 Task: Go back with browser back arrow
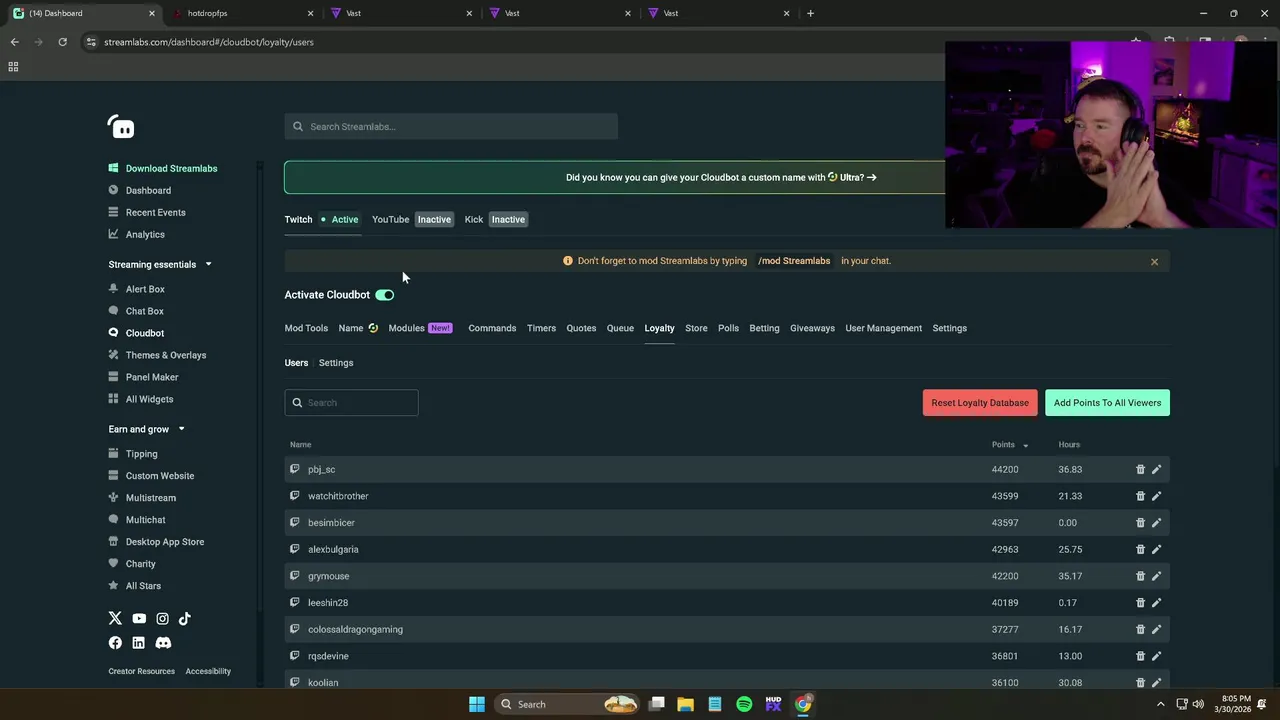14,42
